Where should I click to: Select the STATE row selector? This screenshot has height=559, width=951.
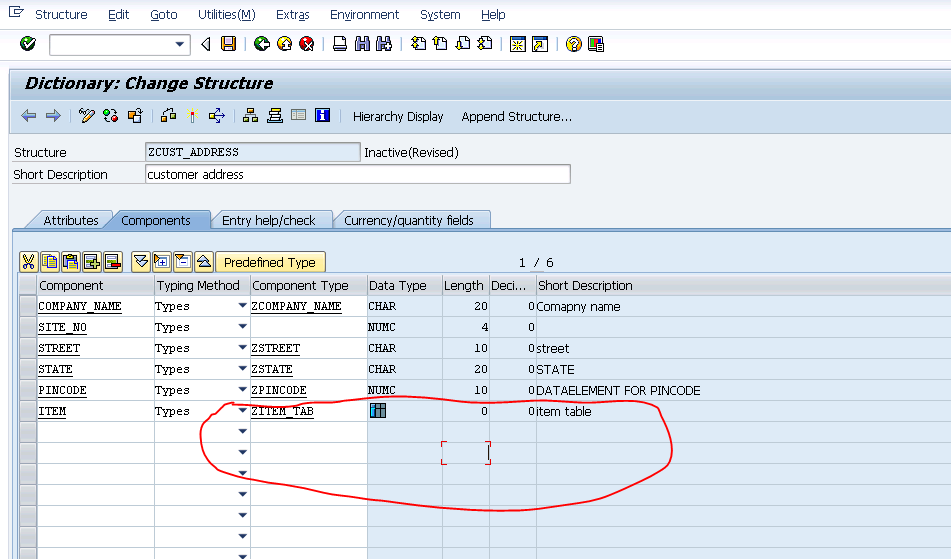[x=27, y=369]
